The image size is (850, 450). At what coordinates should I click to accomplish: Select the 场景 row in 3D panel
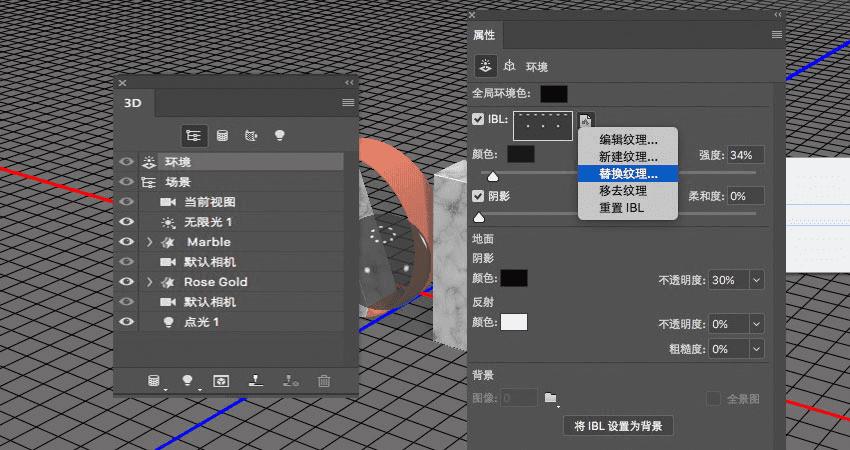241,182
